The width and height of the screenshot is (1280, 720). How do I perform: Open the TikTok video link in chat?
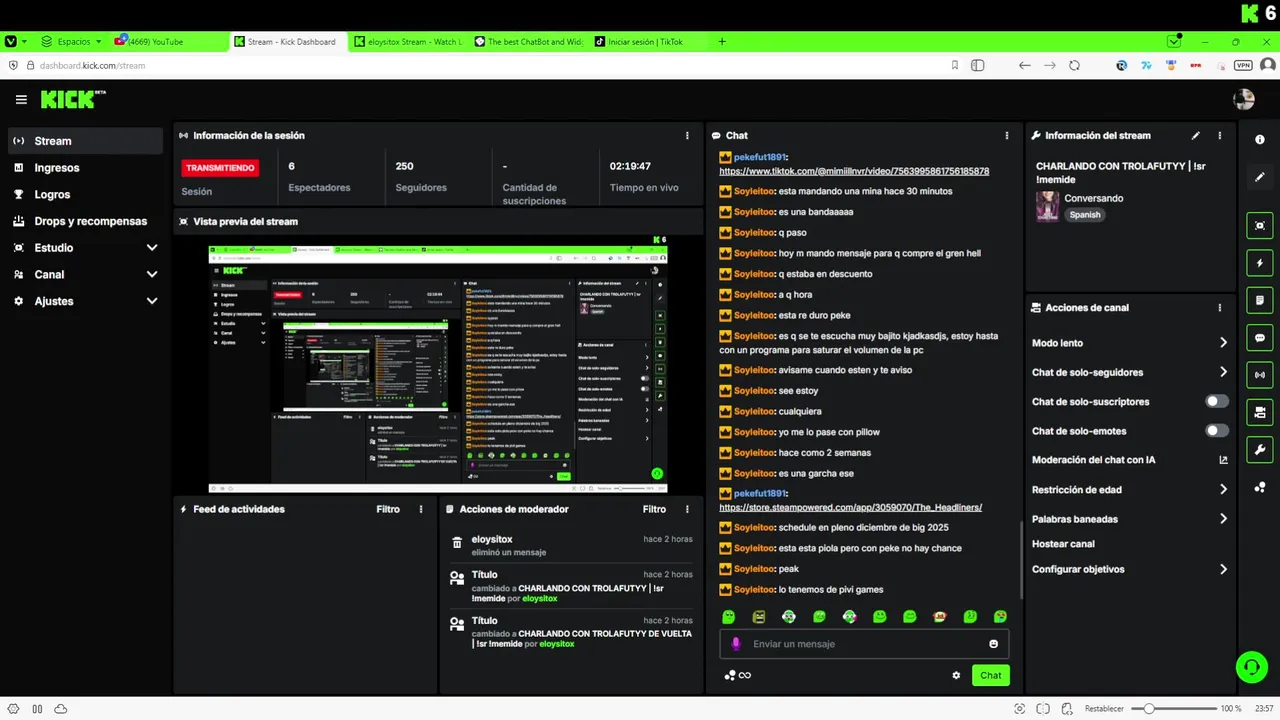point(854,171)
